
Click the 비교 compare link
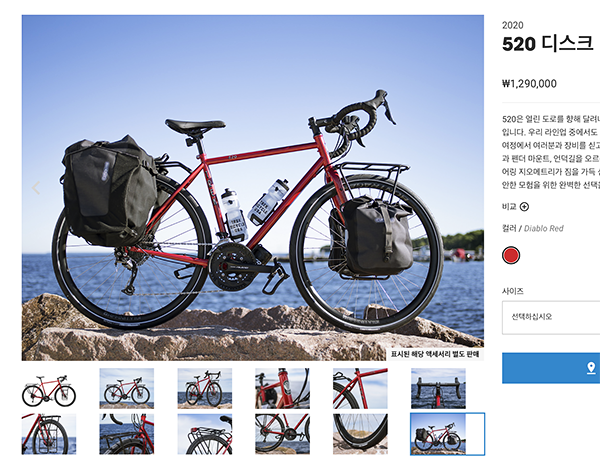pyautogui.click(x=509, y=207)
